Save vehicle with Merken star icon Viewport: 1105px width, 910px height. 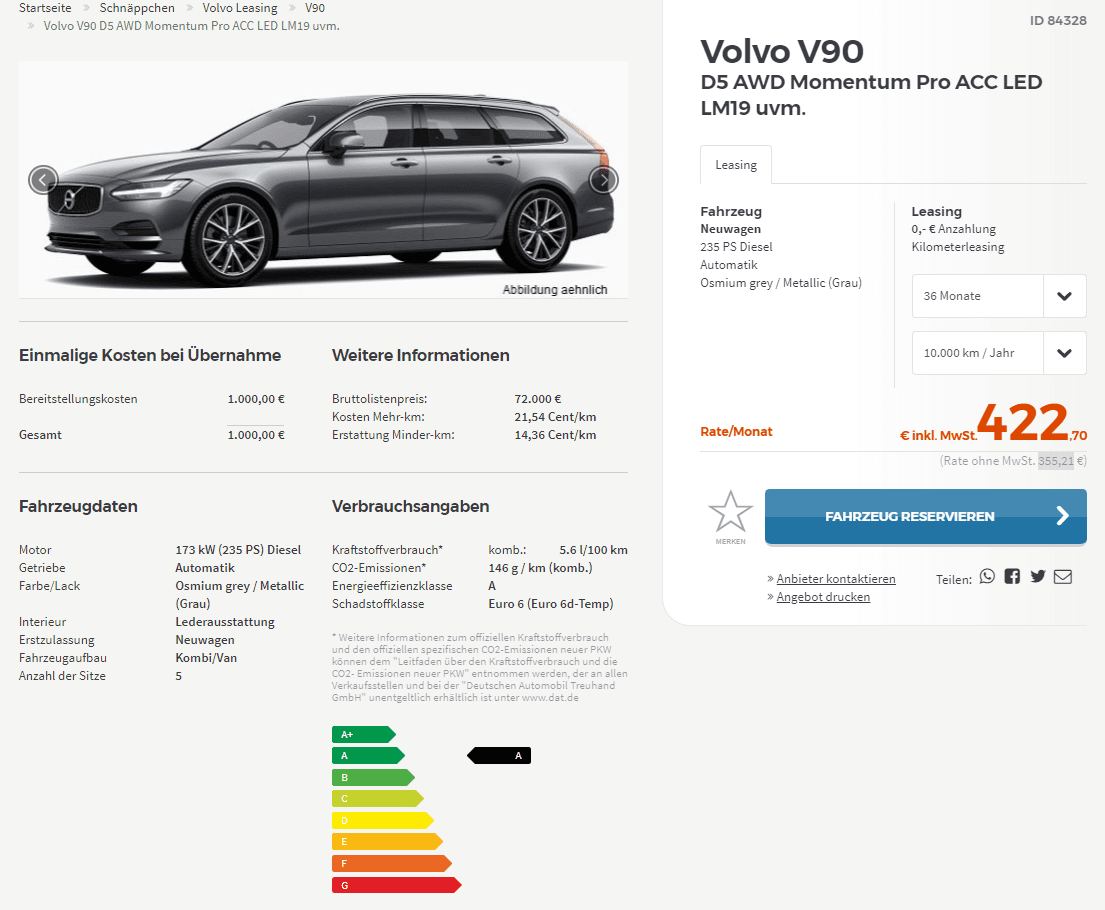click(730, 517)
